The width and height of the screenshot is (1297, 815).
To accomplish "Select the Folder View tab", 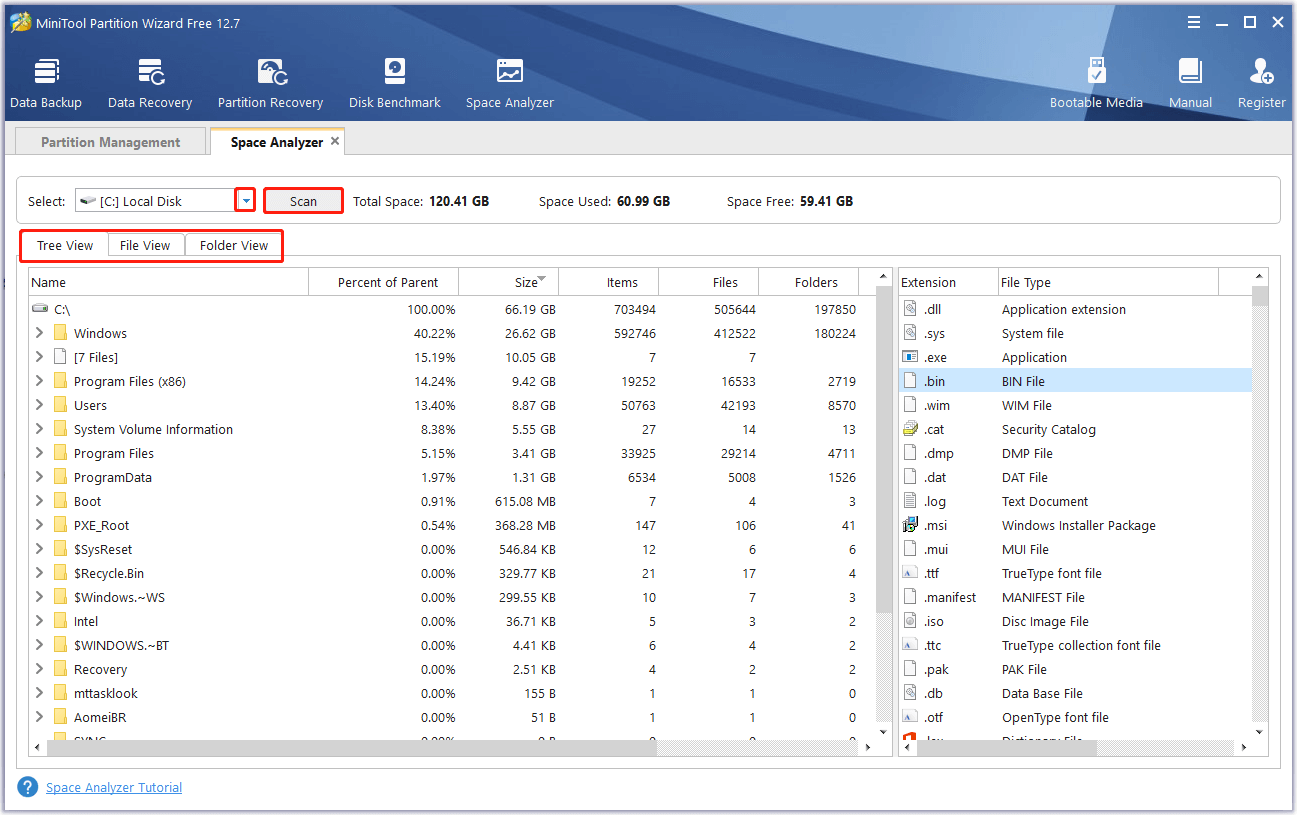I will [x=234, y=246].
